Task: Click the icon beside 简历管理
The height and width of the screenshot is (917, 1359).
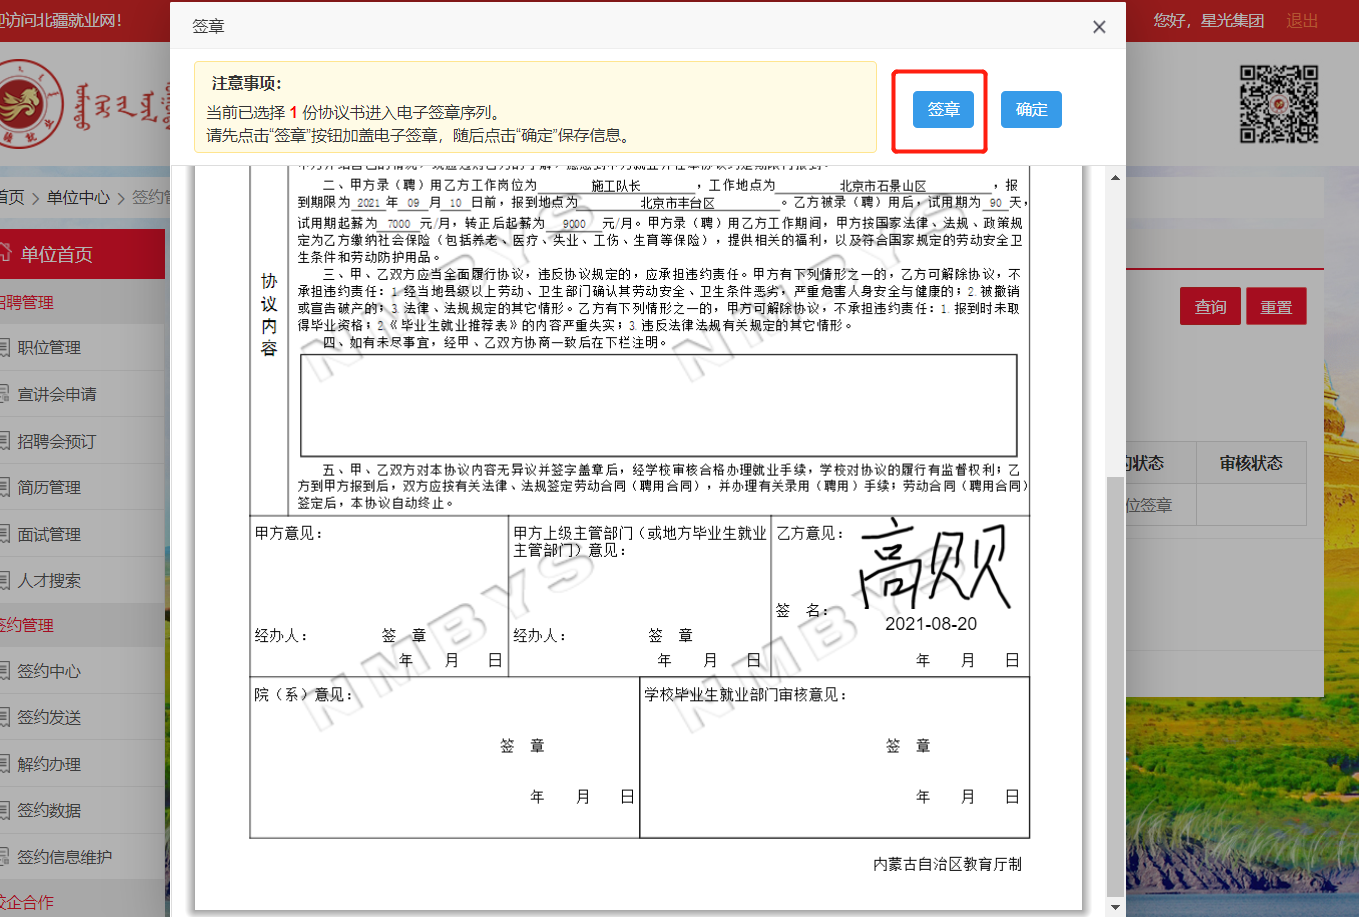Action: click(5, 487)
